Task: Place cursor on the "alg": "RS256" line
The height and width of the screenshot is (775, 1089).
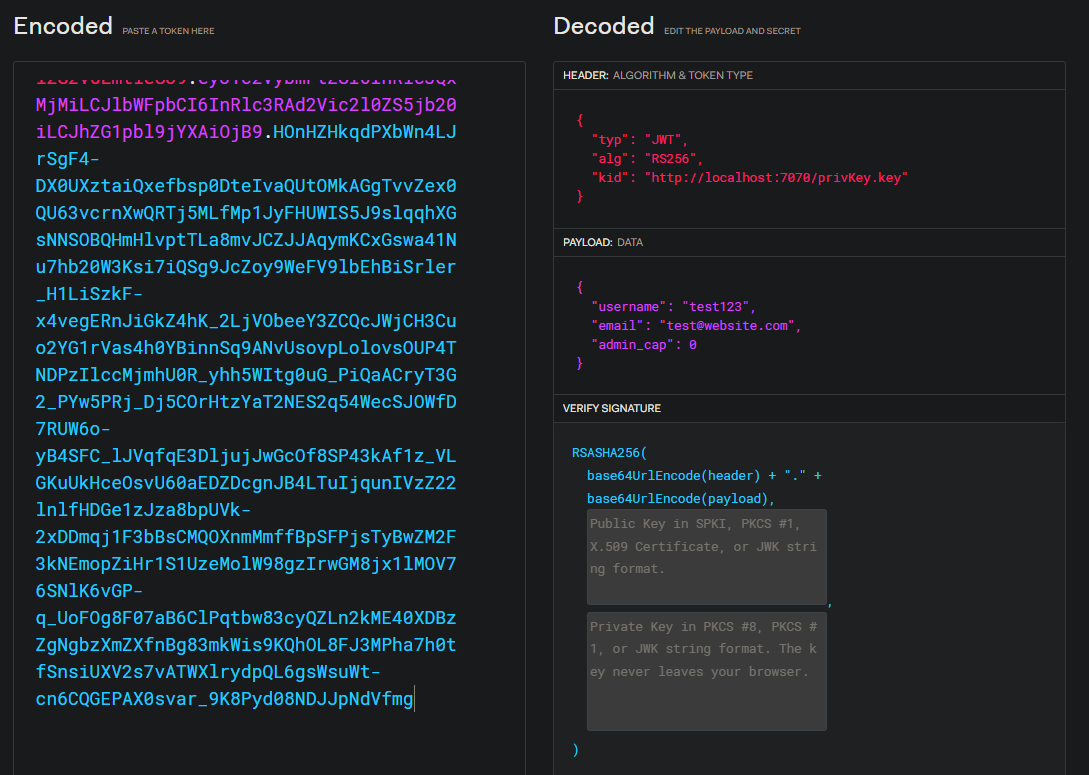Action: coord(647,158)
